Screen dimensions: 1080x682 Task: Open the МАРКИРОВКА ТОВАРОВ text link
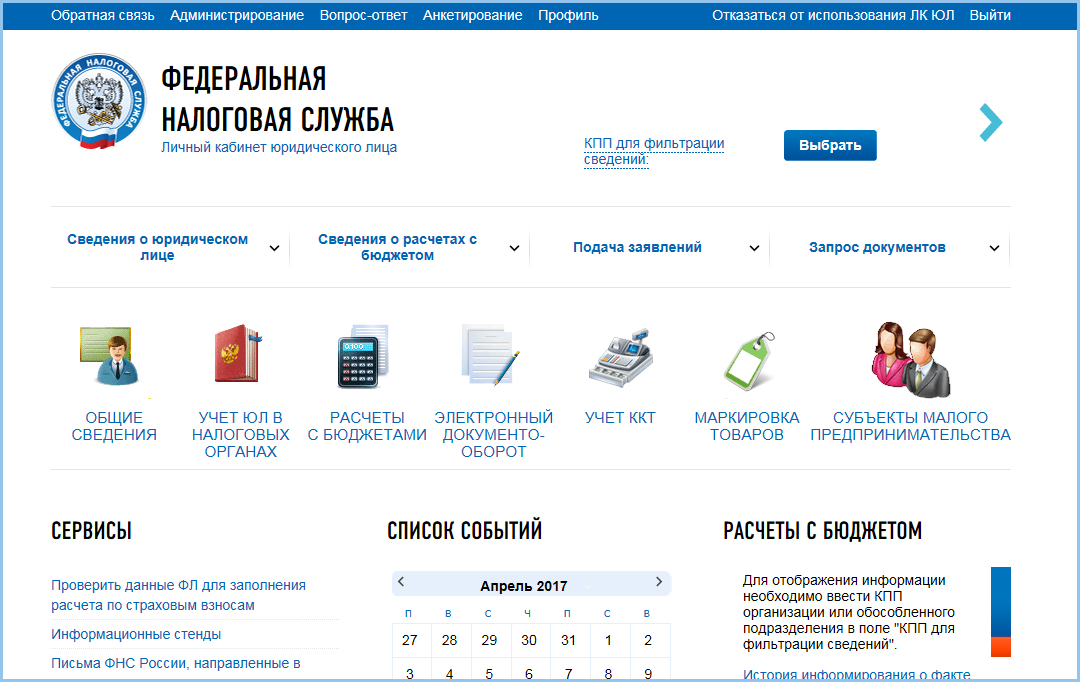pos(747,426)
